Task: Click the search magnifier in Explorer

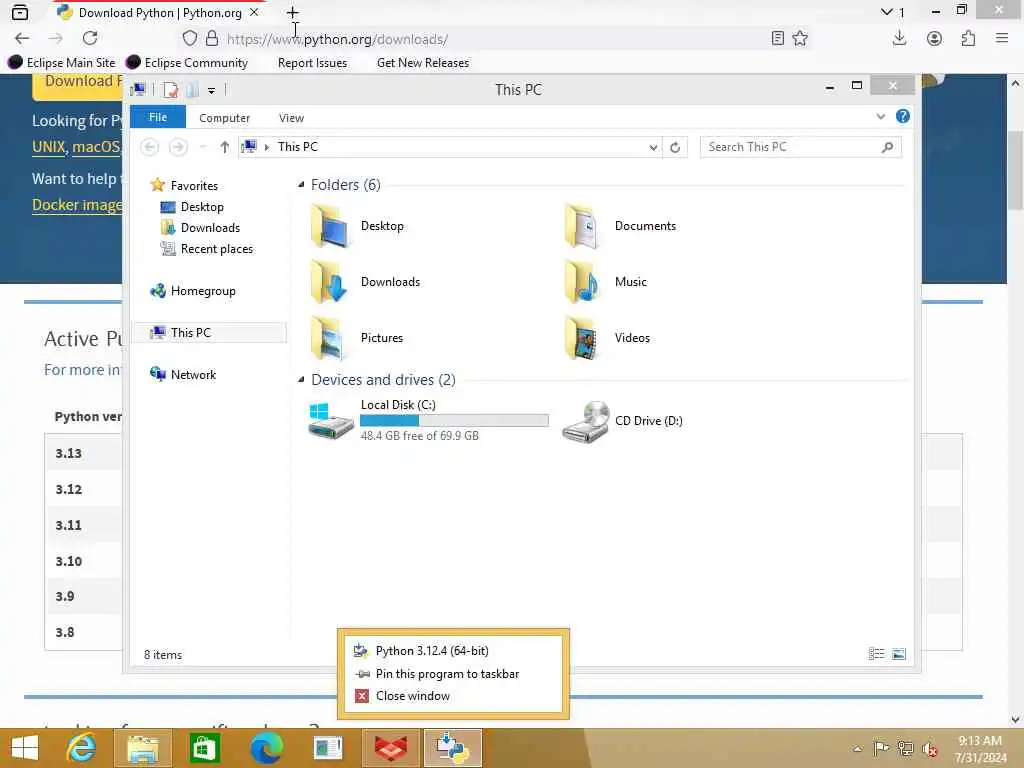Action: [887, 147]
